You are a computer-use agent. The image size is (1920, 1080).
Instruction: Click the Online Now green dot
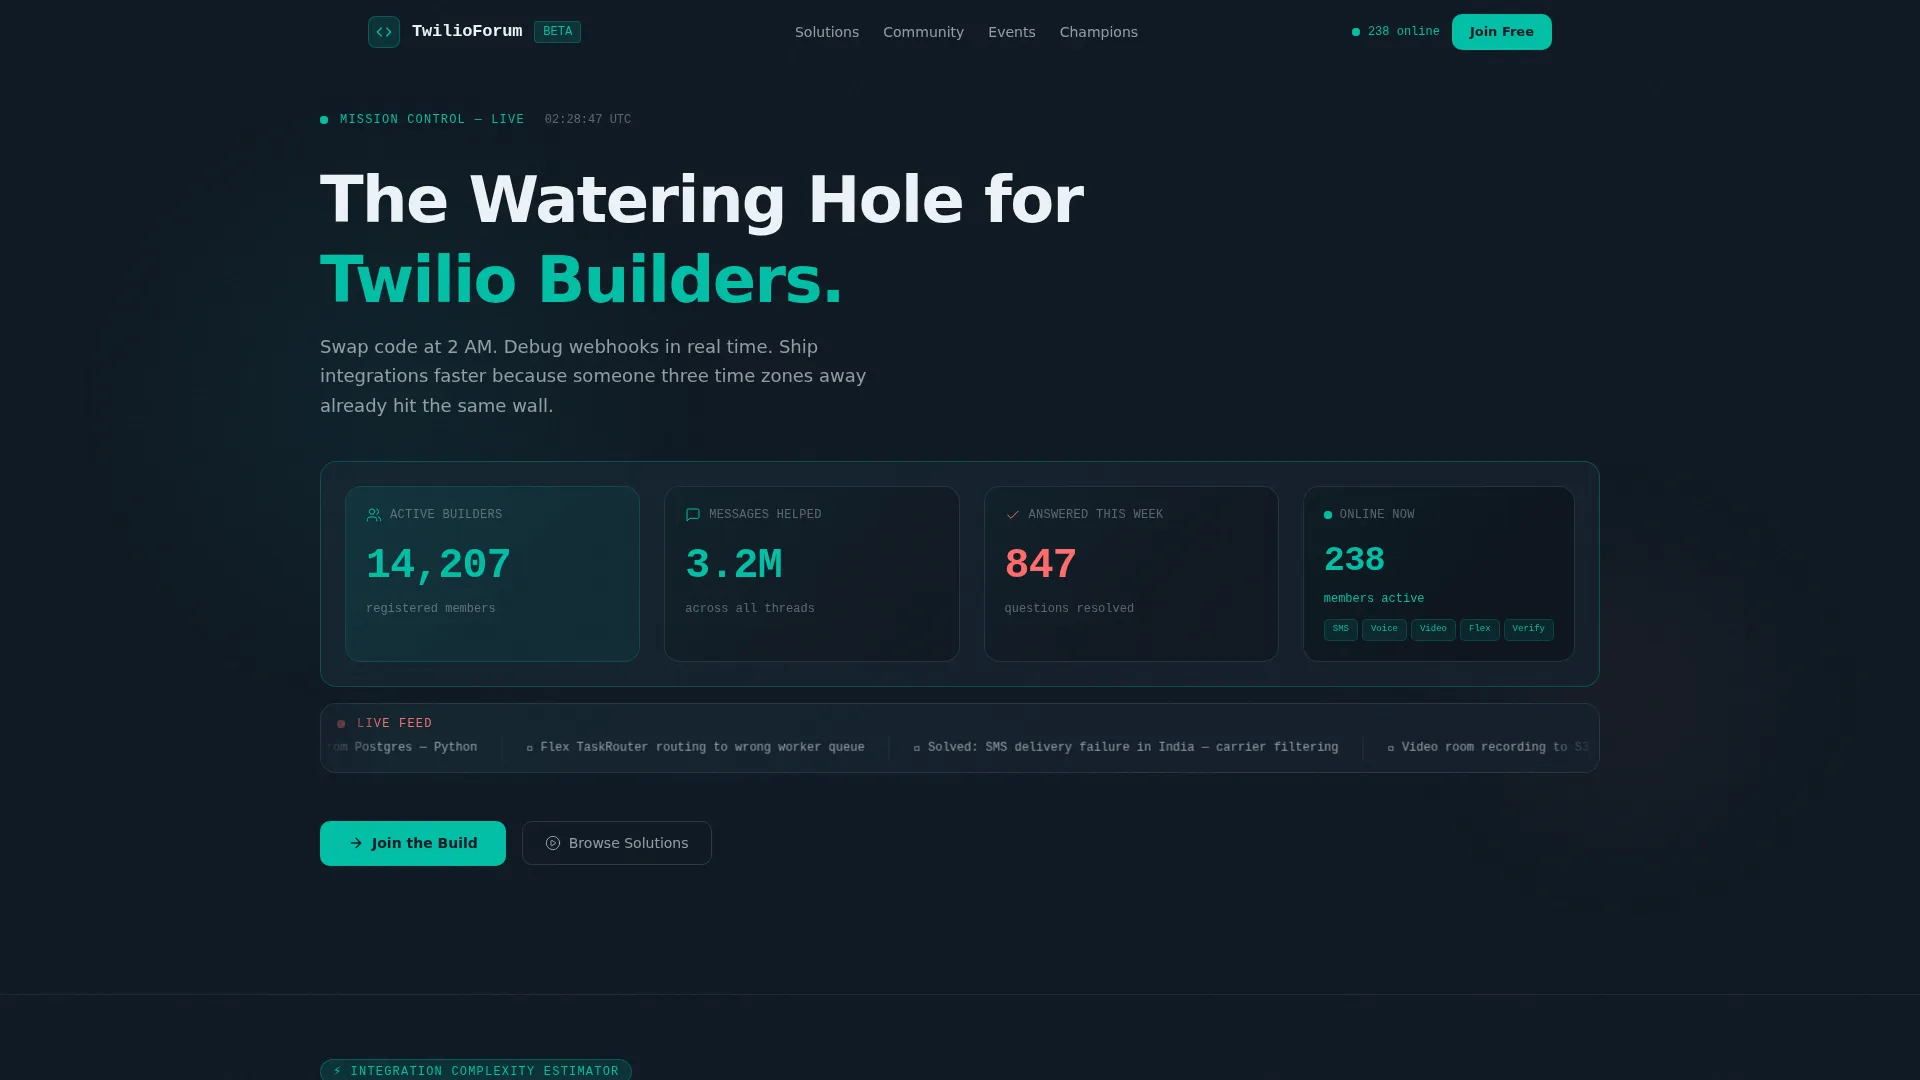point(1328,515)
